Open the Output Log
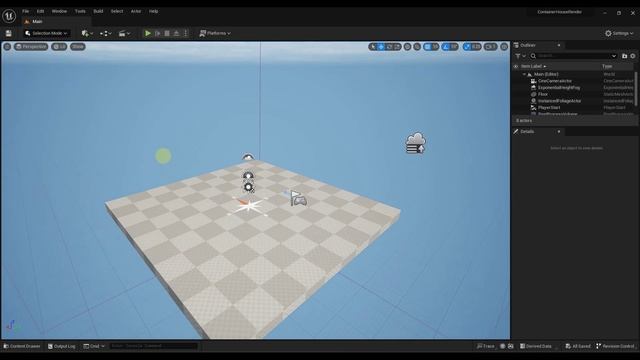 pyautogui.click(x=62, y=346)
